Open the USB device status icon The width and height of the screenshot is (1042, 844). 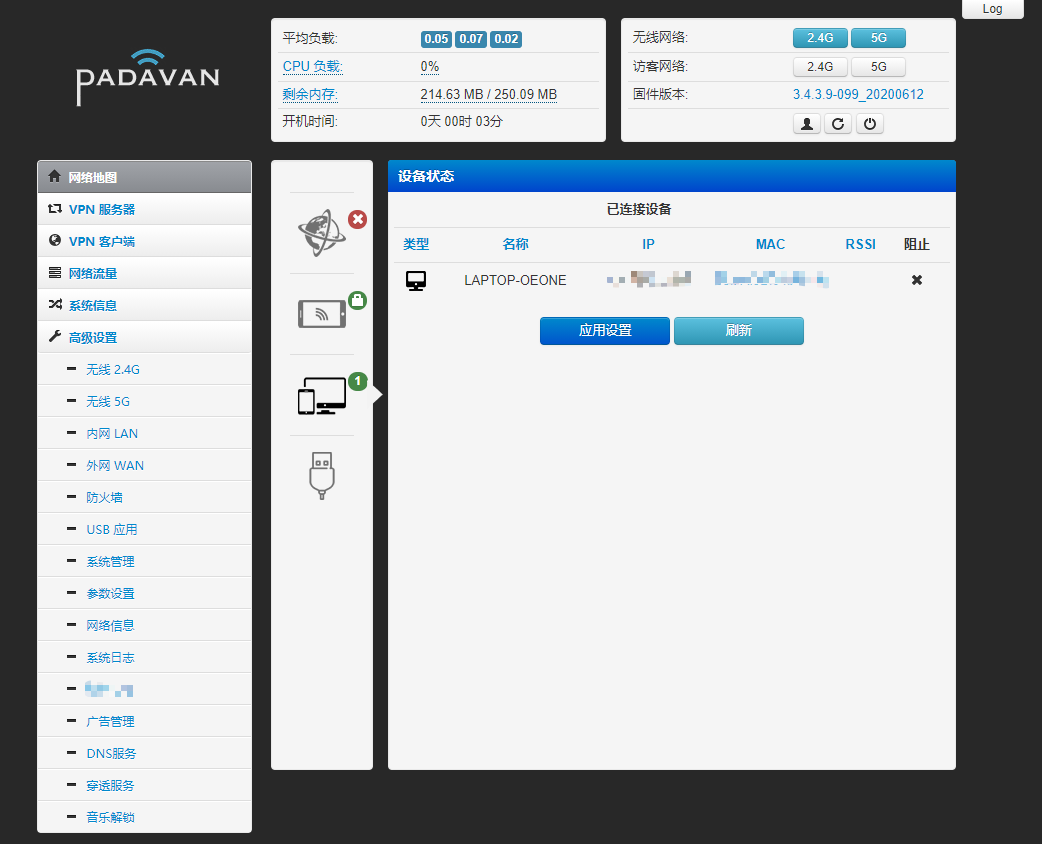[x=322, y=476]
